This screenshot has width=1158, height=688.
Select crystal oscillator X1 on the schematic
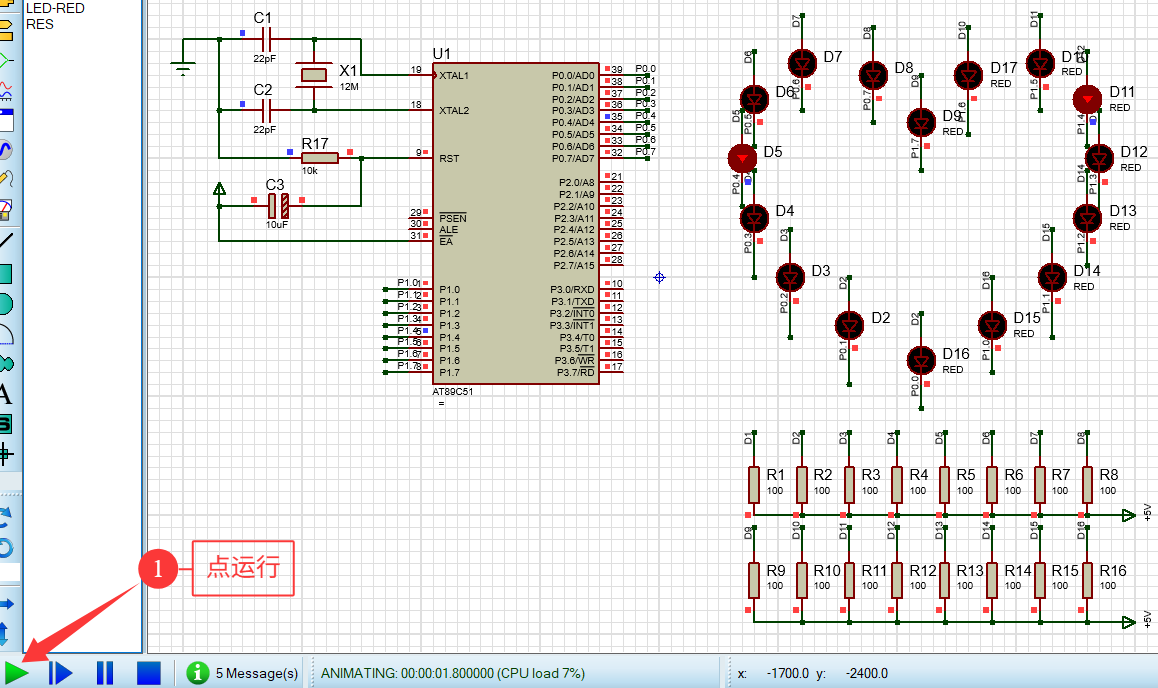pos(314,75)
